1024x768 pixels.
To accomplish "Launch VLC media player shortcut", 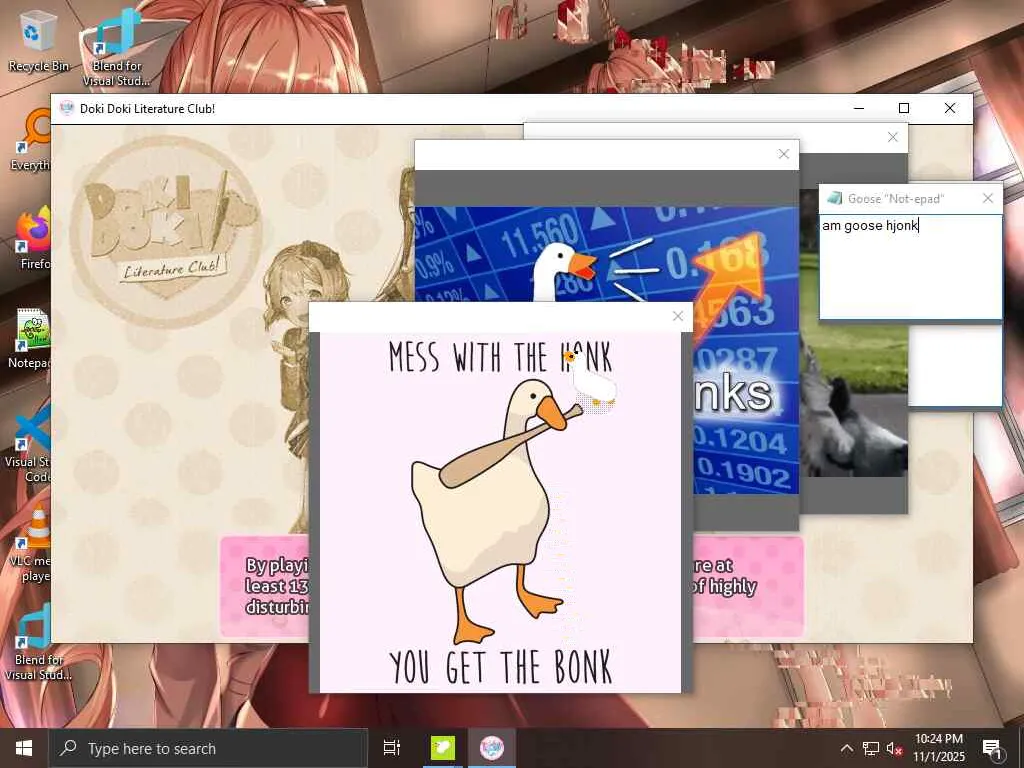I will pyautogui.click(x=30, y=543).
